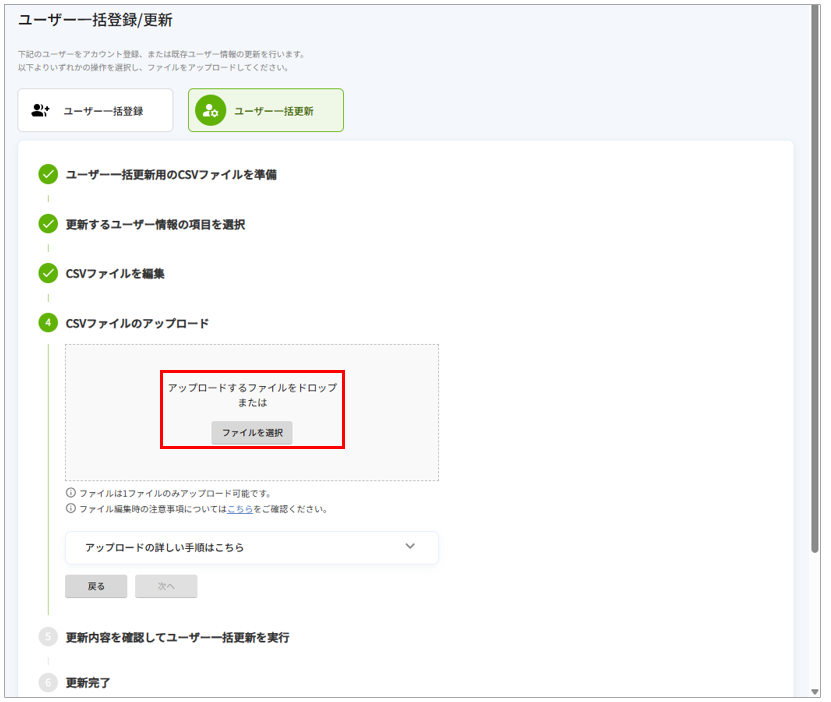Click the アップロードするファイルをドロップ text

pyautogui.click(x=252, y=388)
